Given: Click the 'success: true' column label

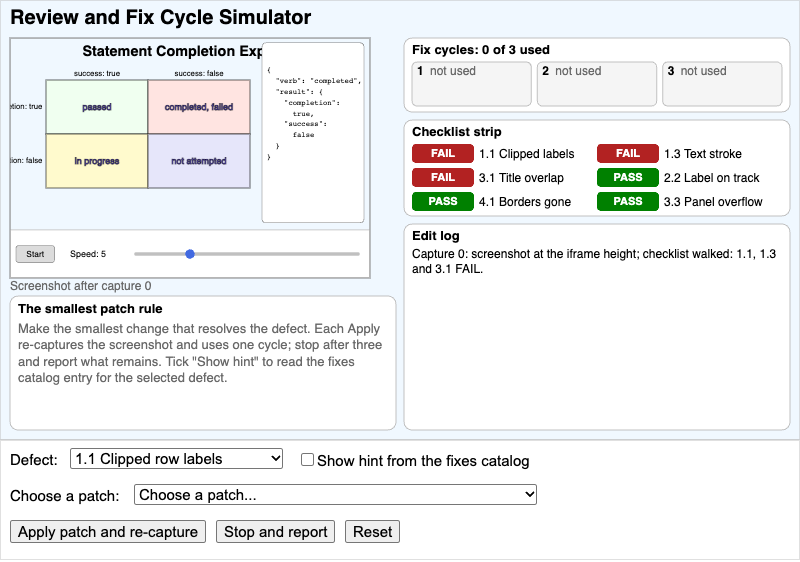Looking at the screenshot, I should (97, 73).
